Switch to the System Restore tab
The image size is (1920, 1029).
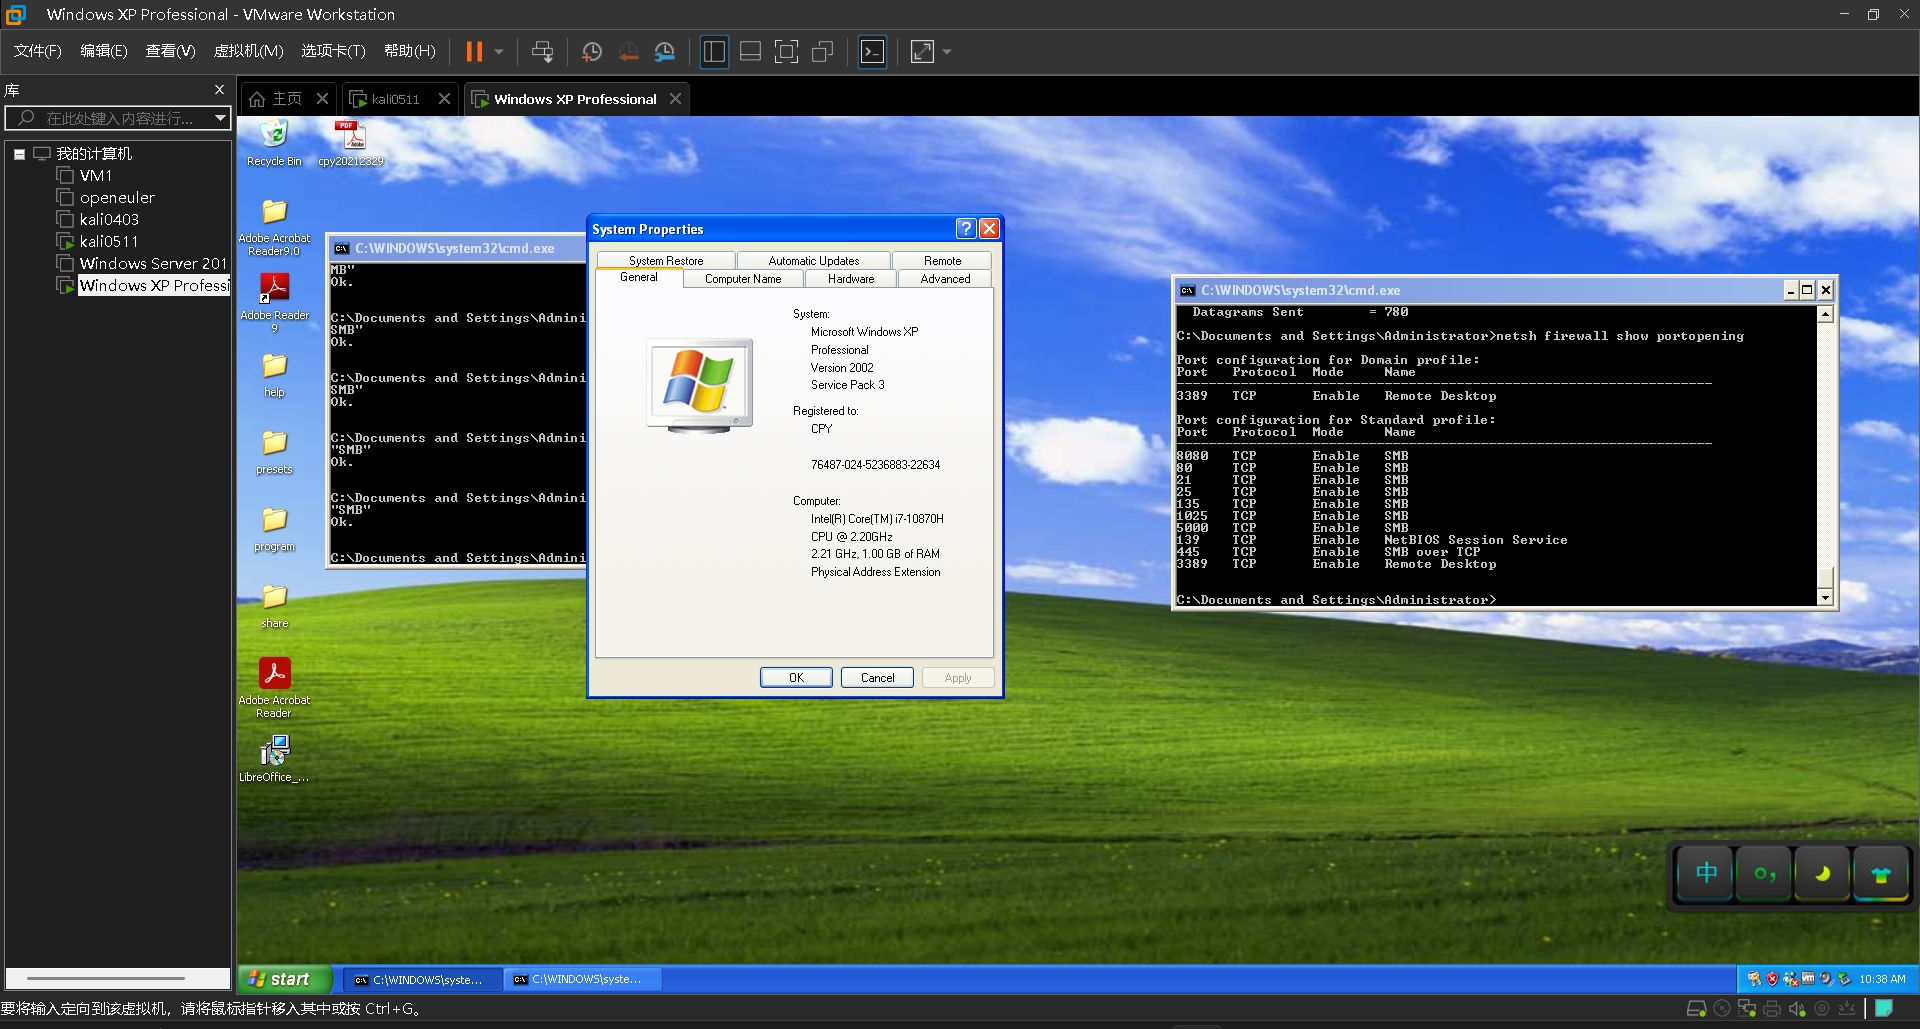pos(666,261)
